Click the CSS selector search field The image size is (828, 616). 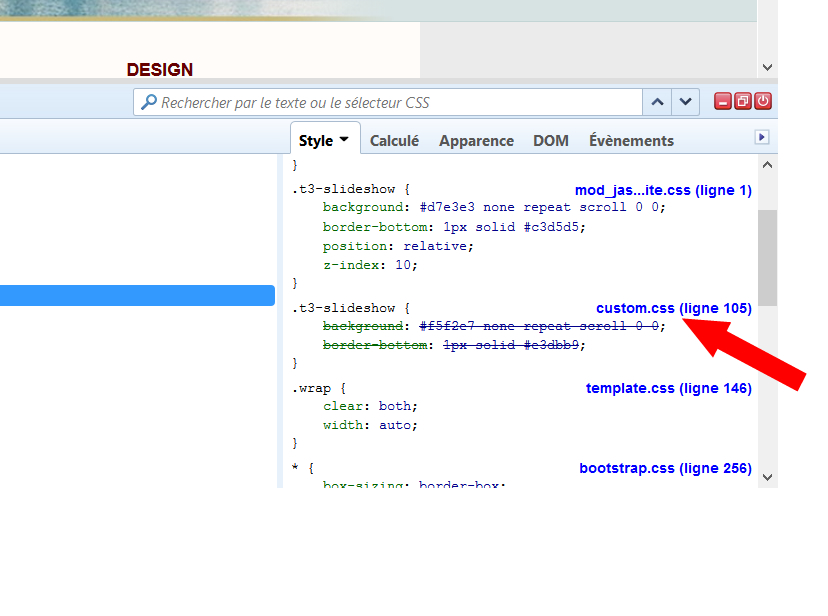pyautogui.click(x=400, y=102)
